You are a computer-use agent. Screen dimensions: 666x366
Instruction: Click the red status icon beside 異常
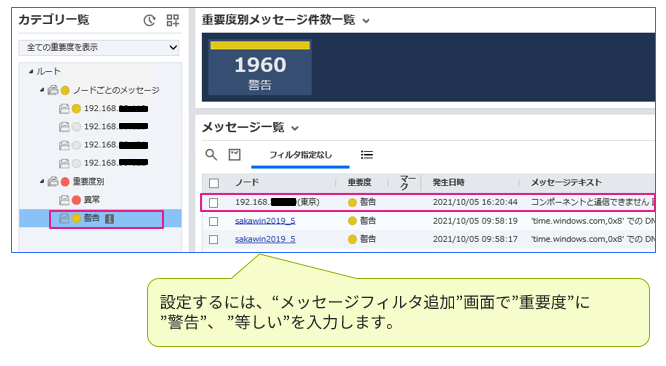coord(76,200)
